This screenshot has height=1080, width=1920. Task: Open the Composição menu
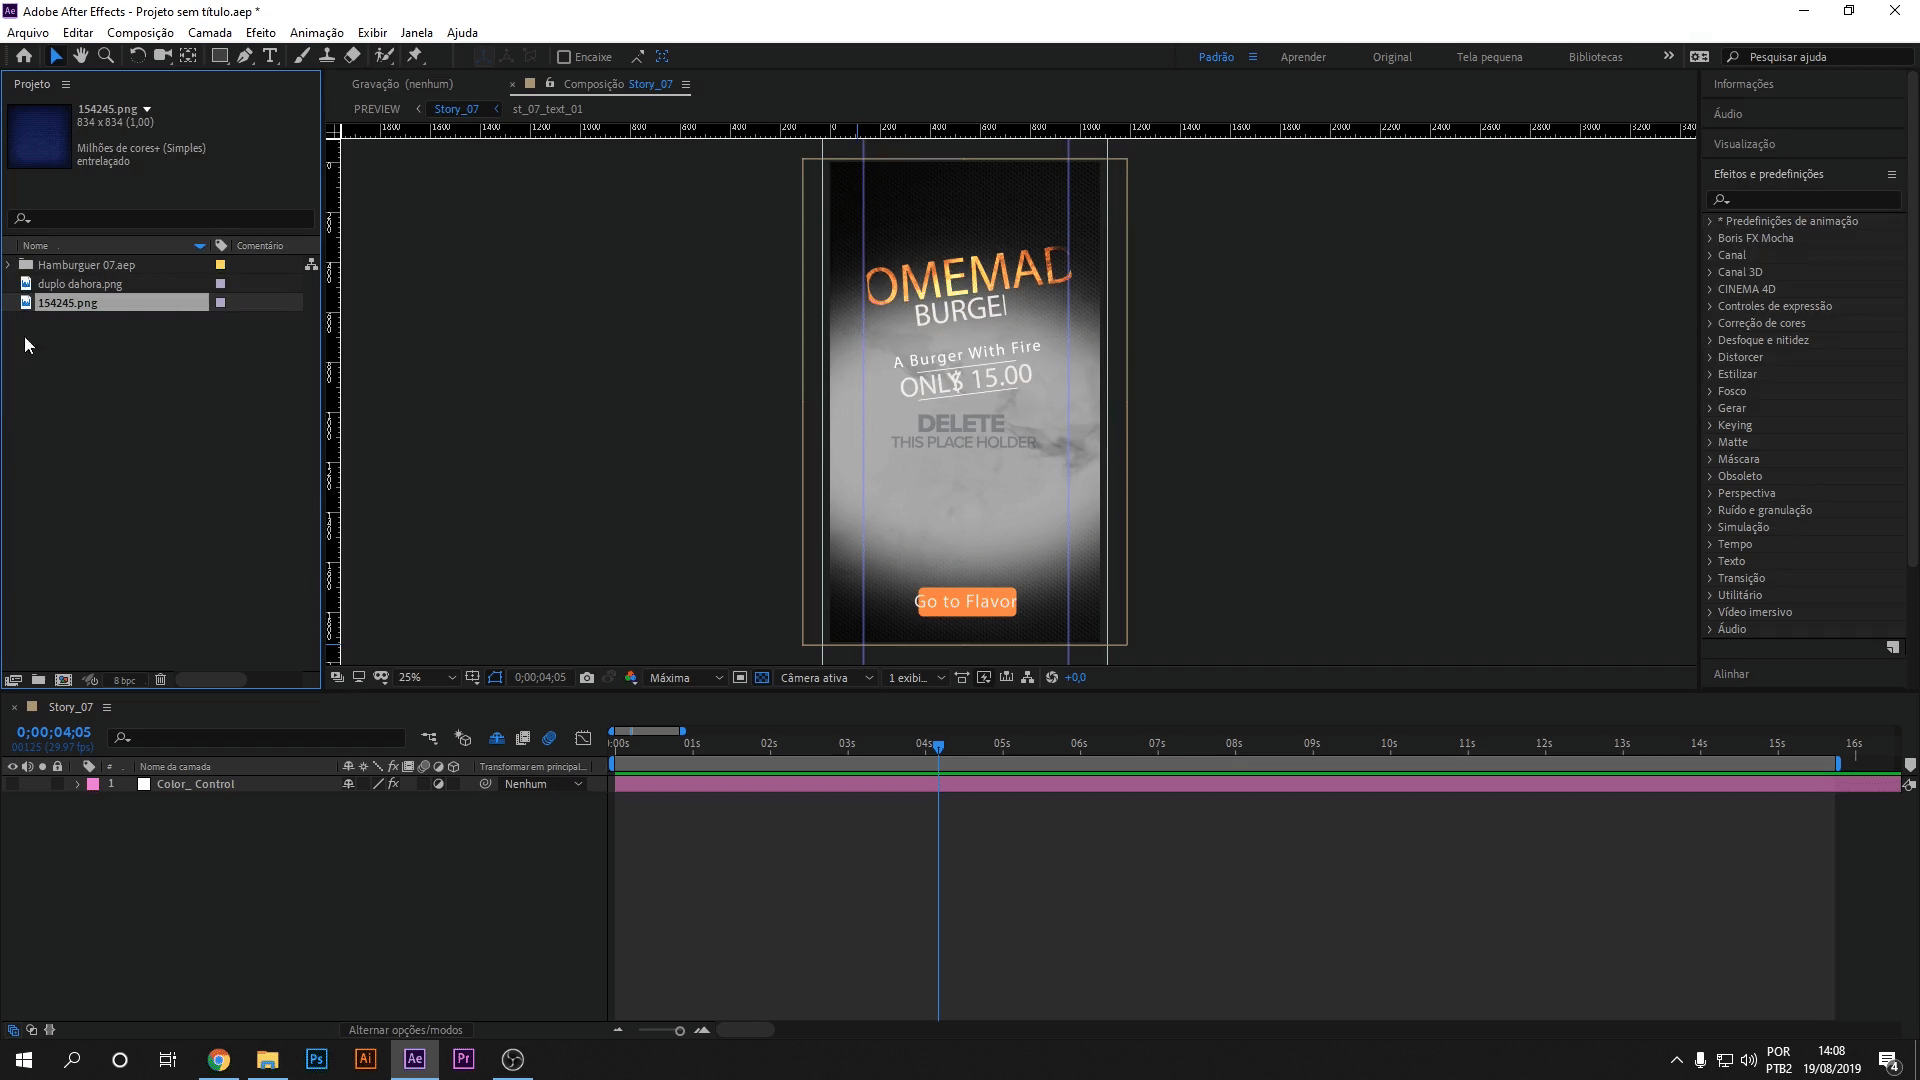point(140,33)
